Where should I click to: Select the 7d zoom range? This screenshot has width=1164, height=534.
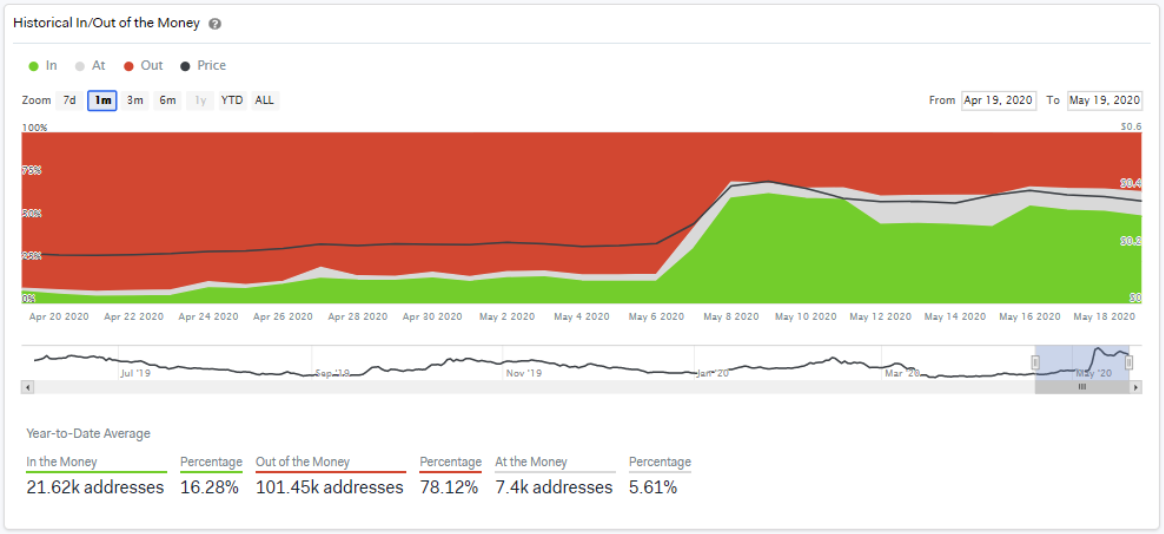[69, 100]
